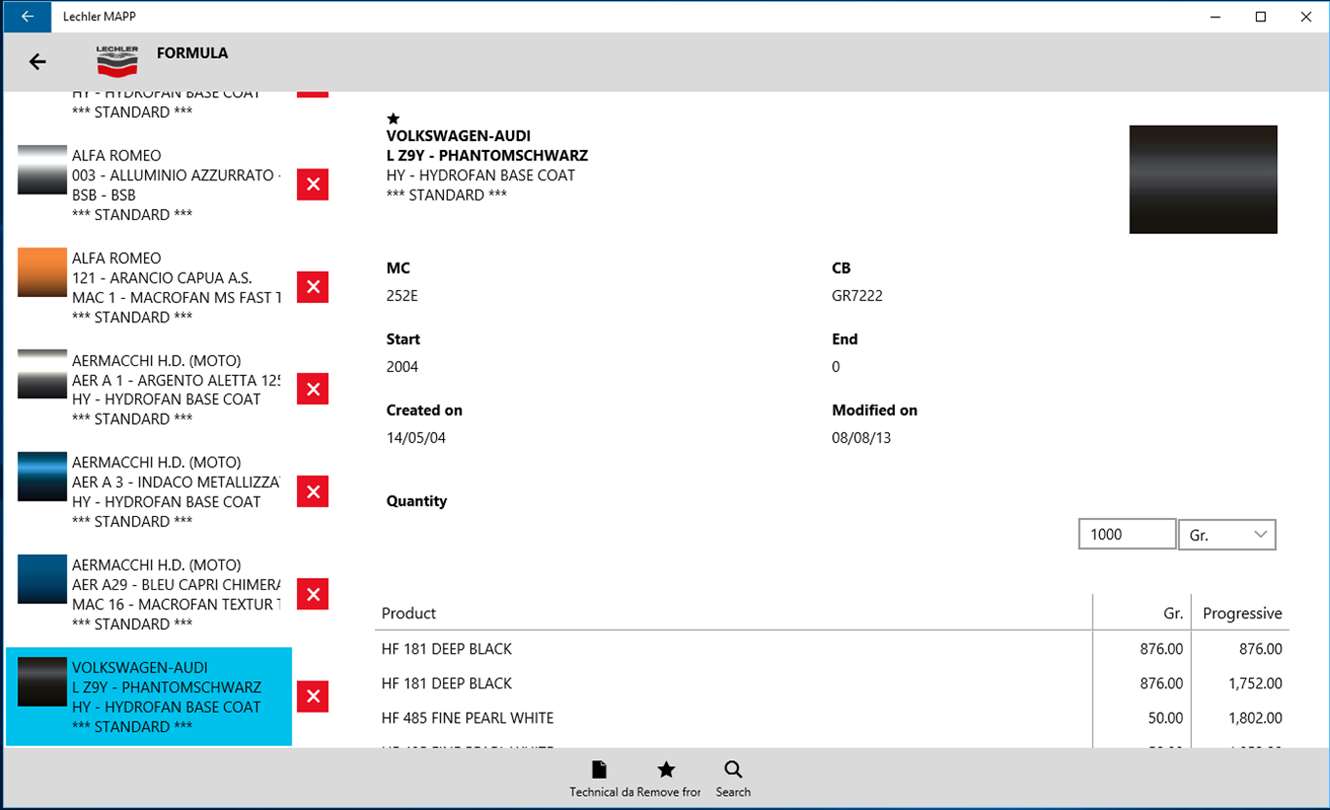Screen dimensions: 1330x810
Task: Maximize the Lechler MAPP window
Action: coord(1261,16)
